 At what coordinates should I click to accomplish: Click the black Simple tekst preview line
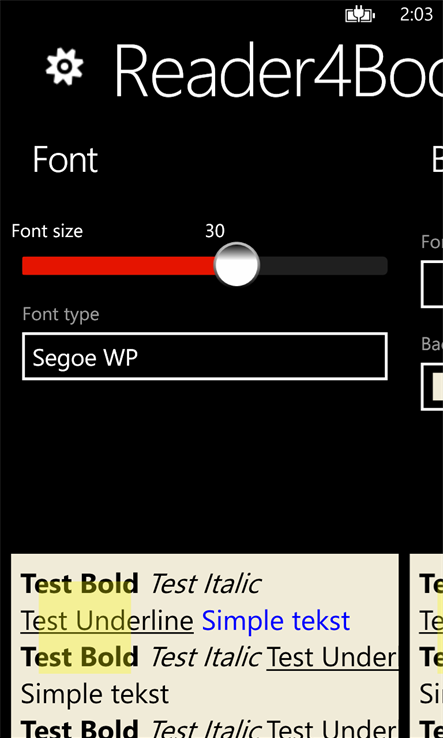pyautogui.click(x=95, y=694)
